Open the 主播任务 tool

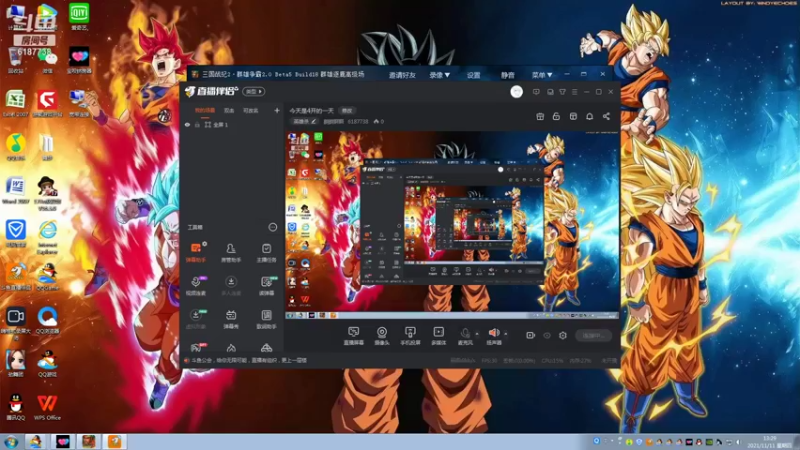[x=266, y=252]
